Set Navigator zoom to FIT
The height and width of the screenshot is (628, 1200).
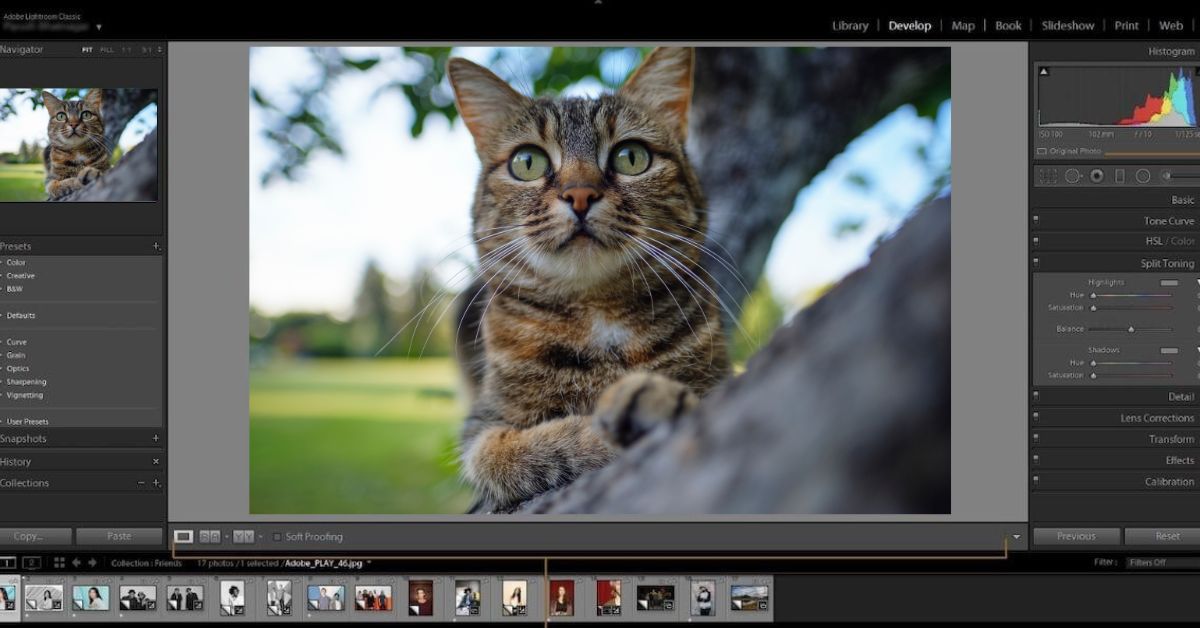(87, 50)
